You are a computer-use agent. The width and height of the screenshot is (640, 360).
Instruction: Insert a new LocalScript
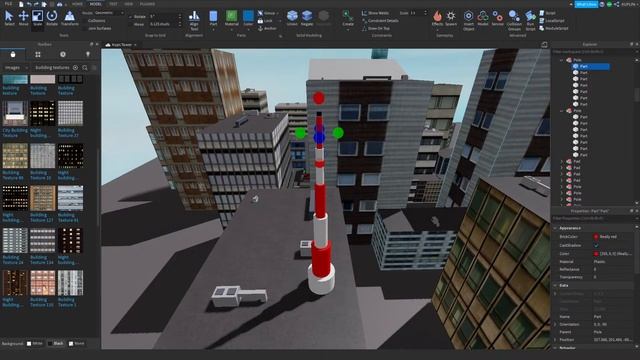coord(552,20)
